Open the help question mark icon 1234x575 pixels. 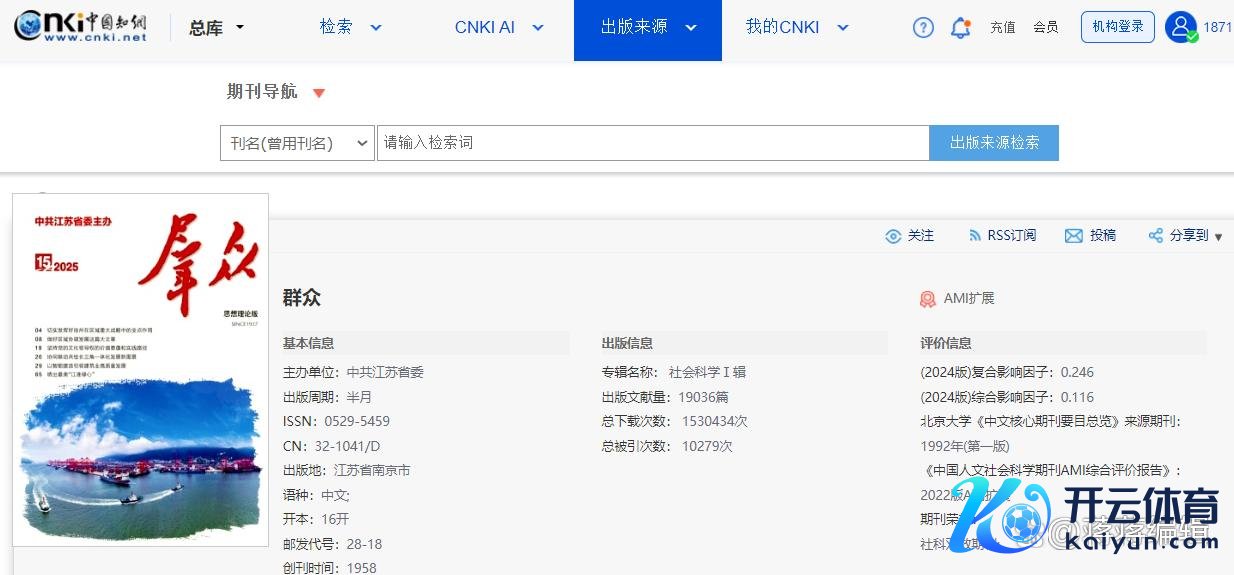pos(923,28)
